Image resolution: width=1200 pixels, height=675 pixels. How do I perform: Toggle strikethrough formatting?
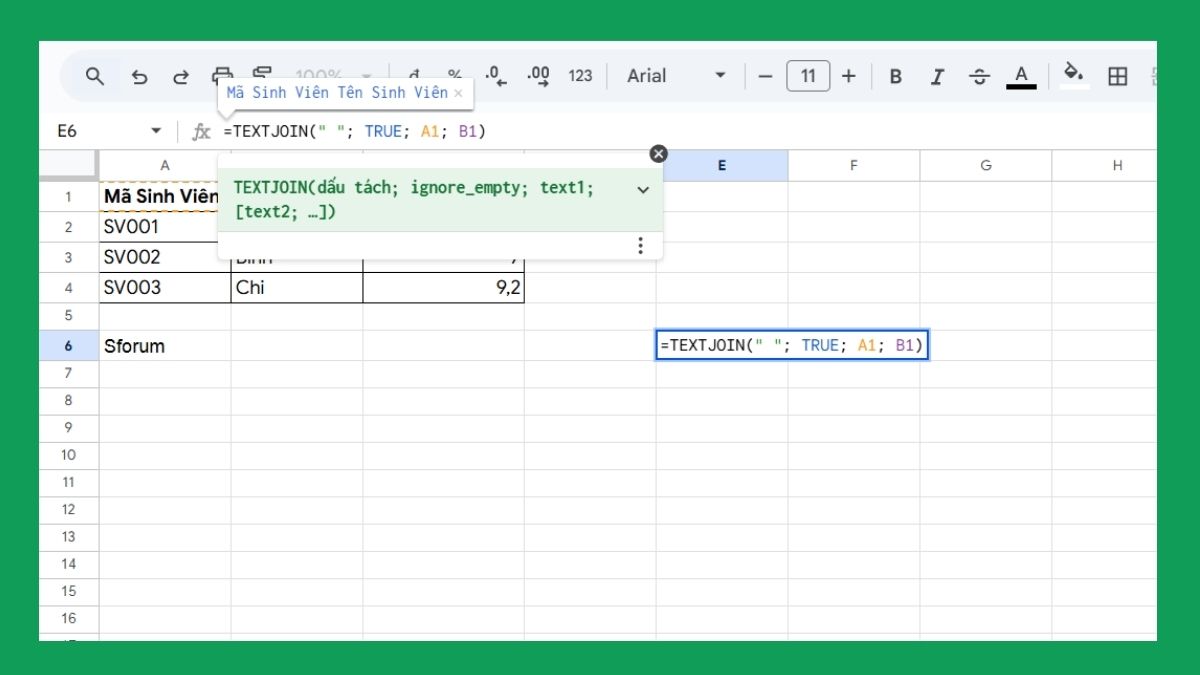979,75
